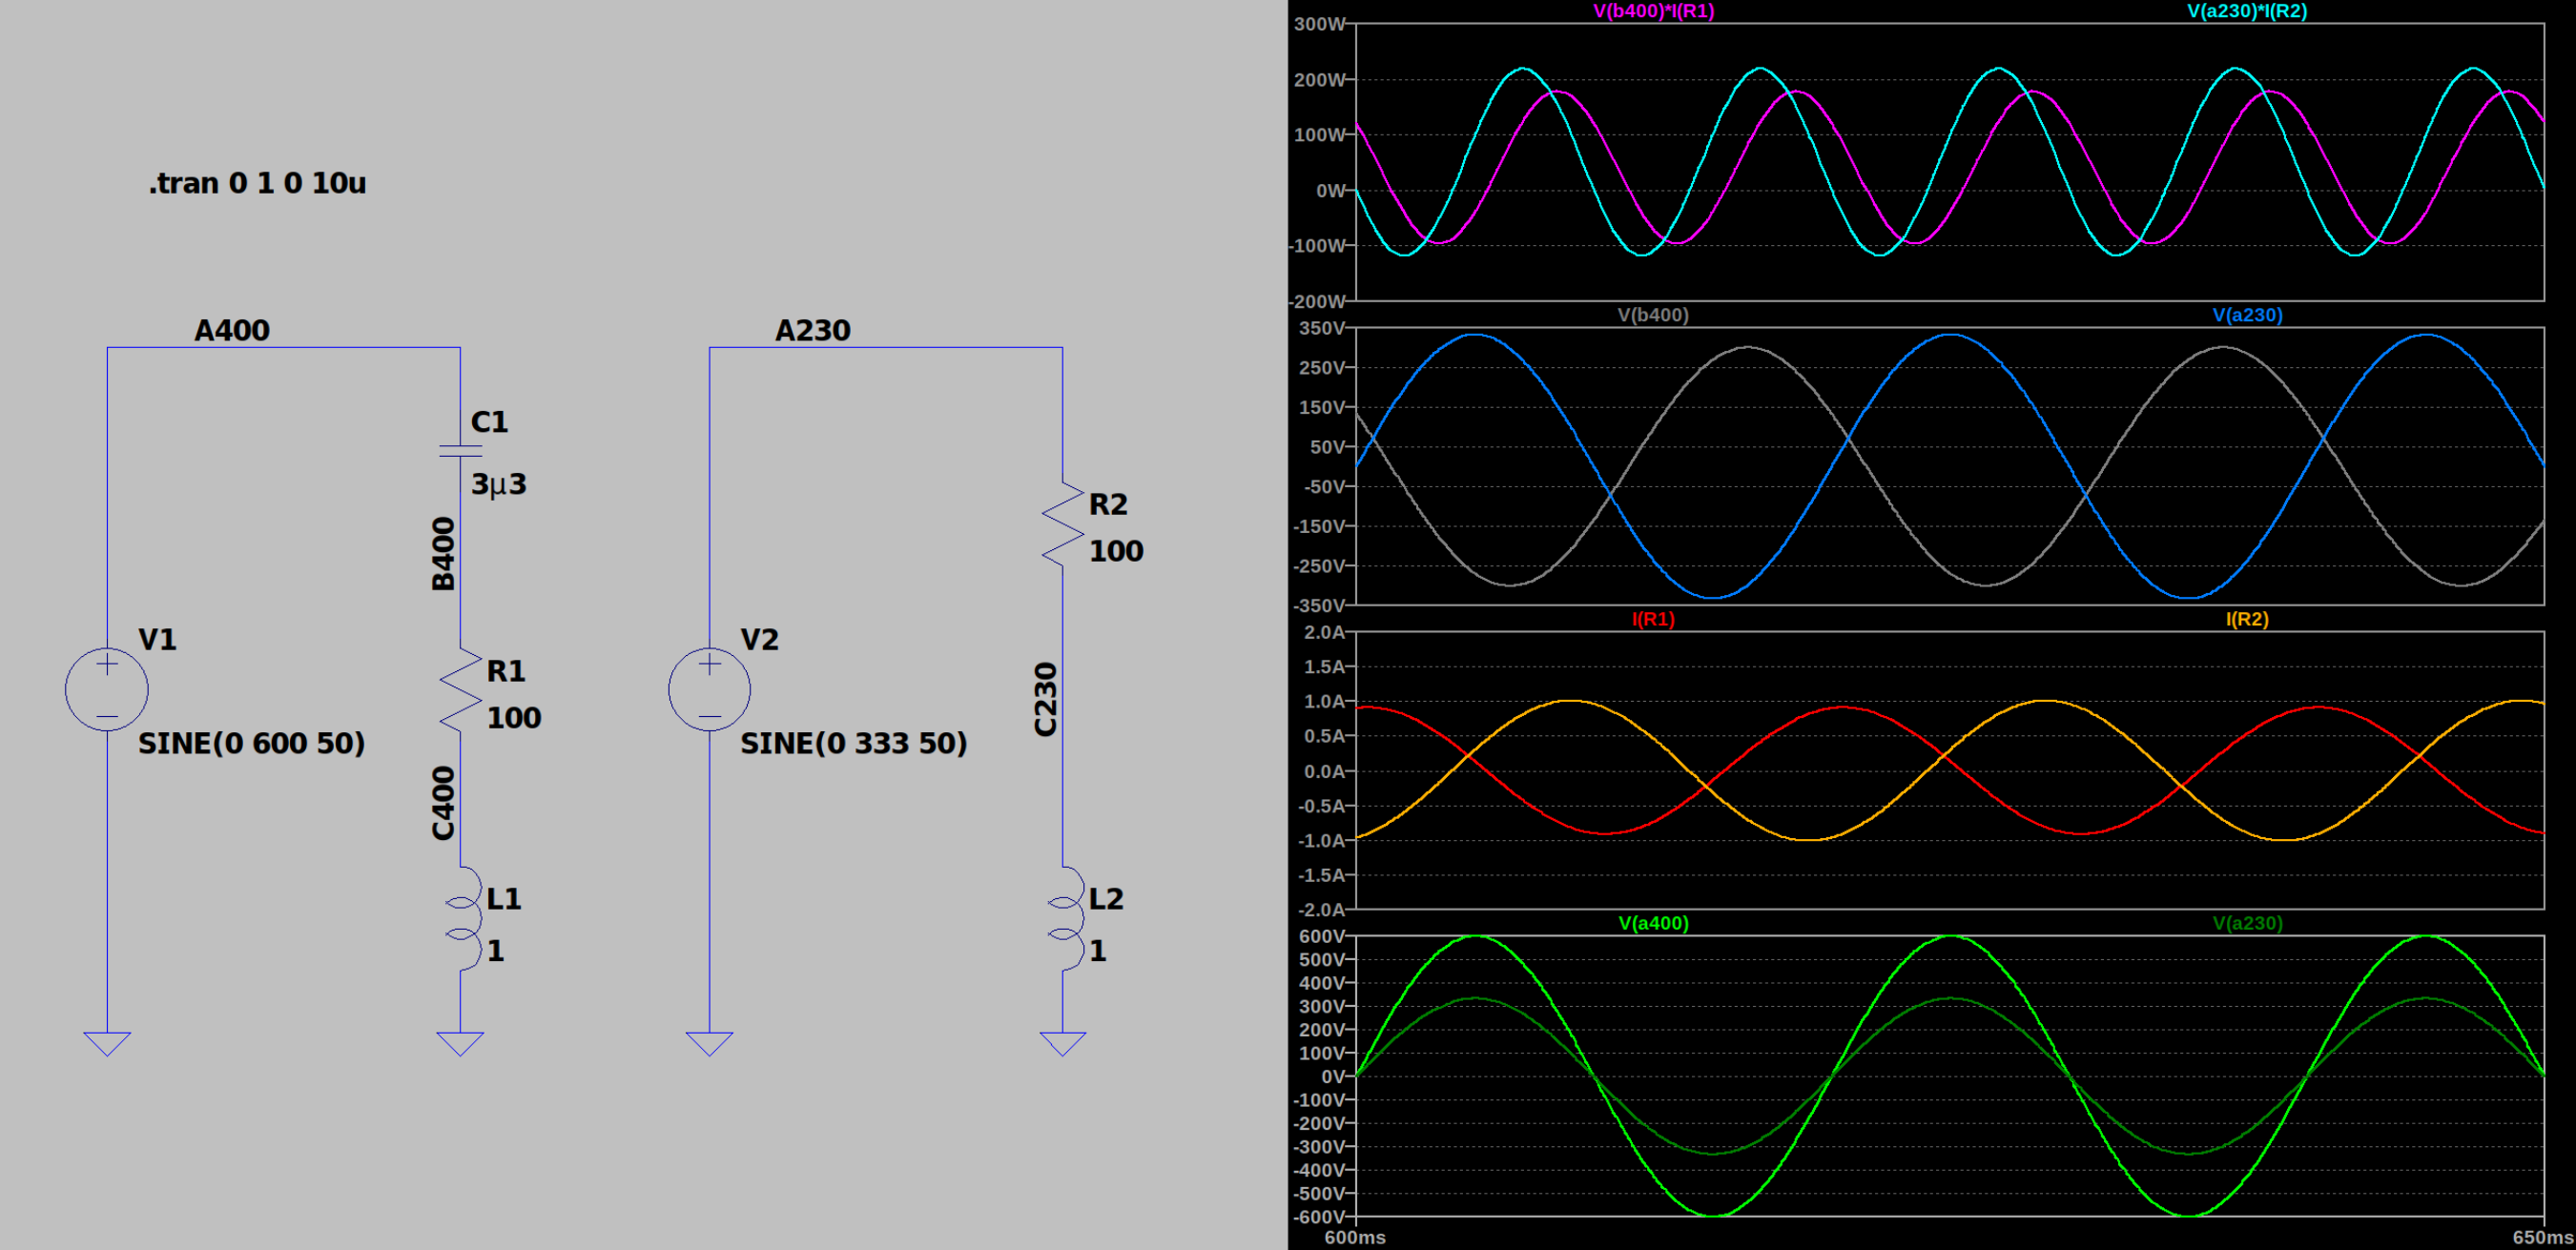Click the C400 net label
Screen dimensions: 2576x1250
[x=443, y=803]
